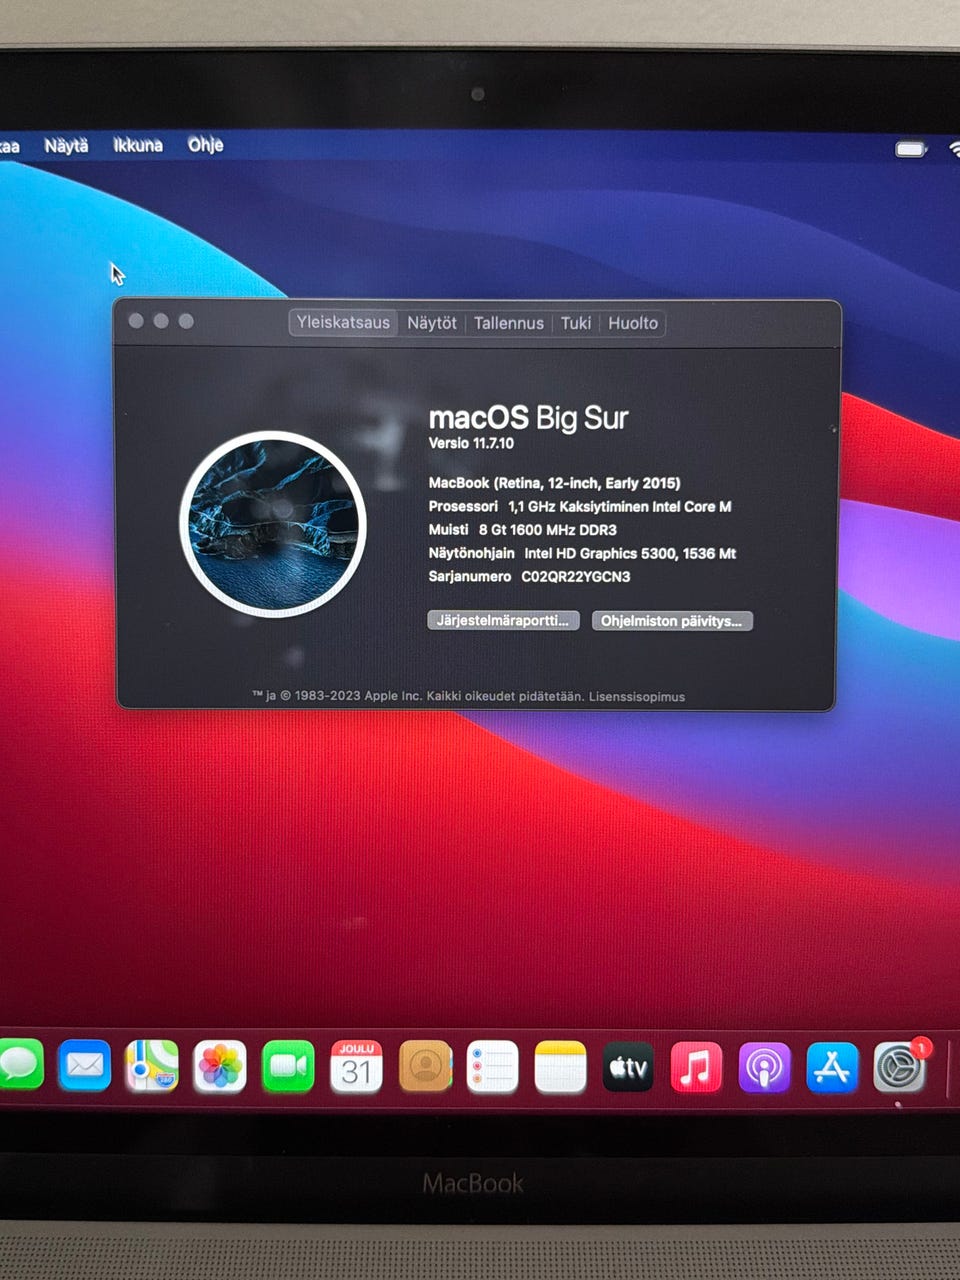The height and width of the screenshot is (1280, 960).
Task: Open the Music app in the Dock
Action: tap(696, 1067)
